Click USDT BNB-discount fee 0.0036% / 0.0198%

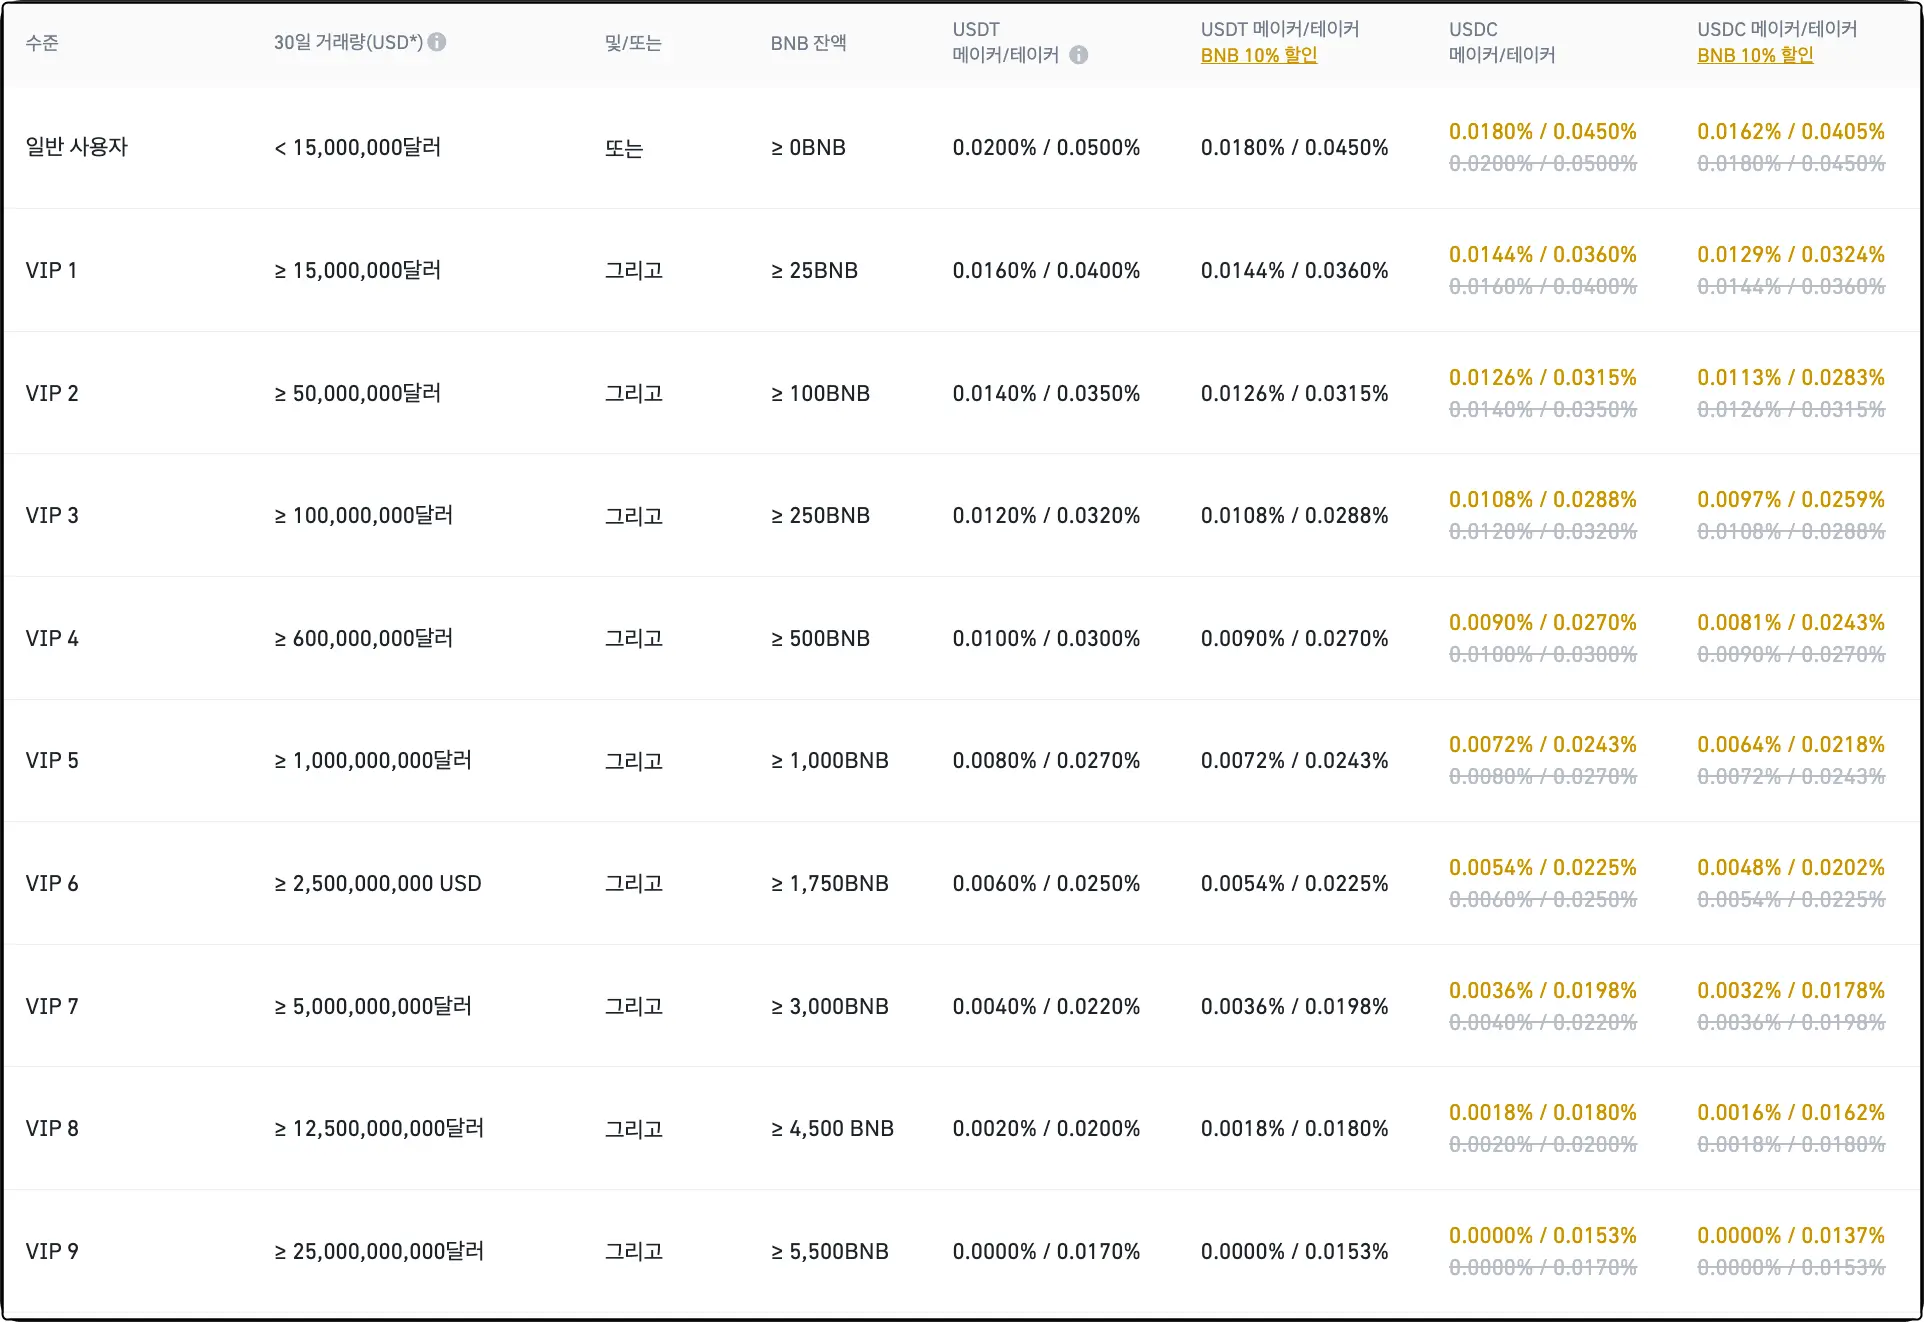[1294, 1006]
